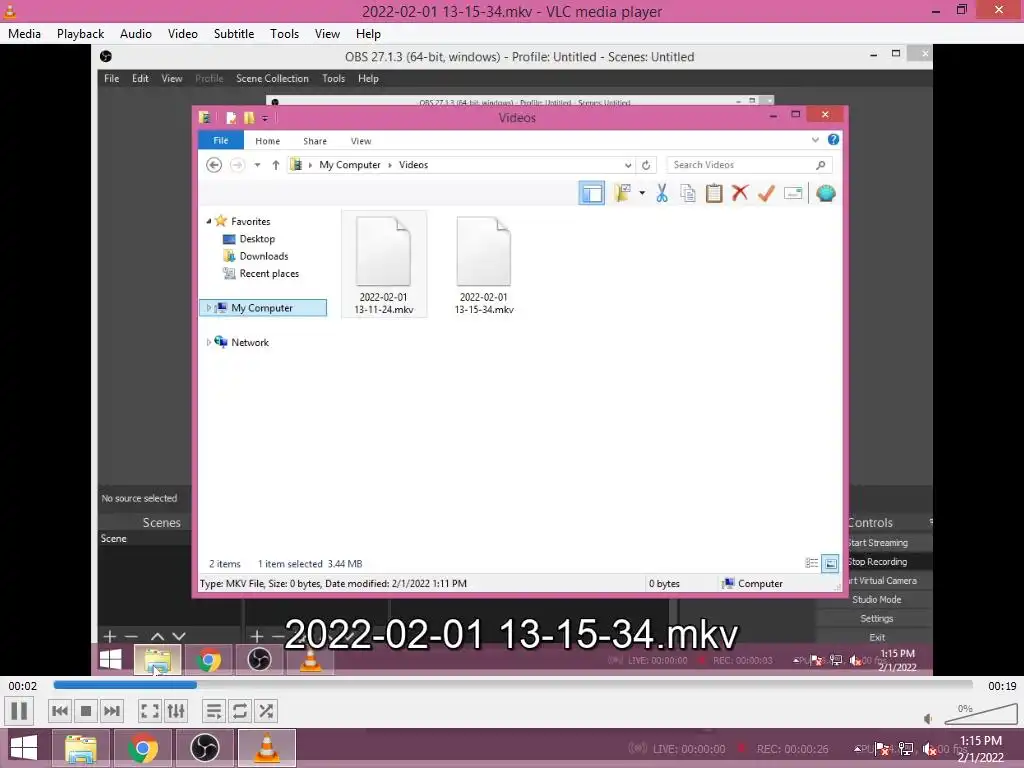This screenshot has width=1024, height=768.
Task: Click the VLC mute speaker icon
Action: 928,718
